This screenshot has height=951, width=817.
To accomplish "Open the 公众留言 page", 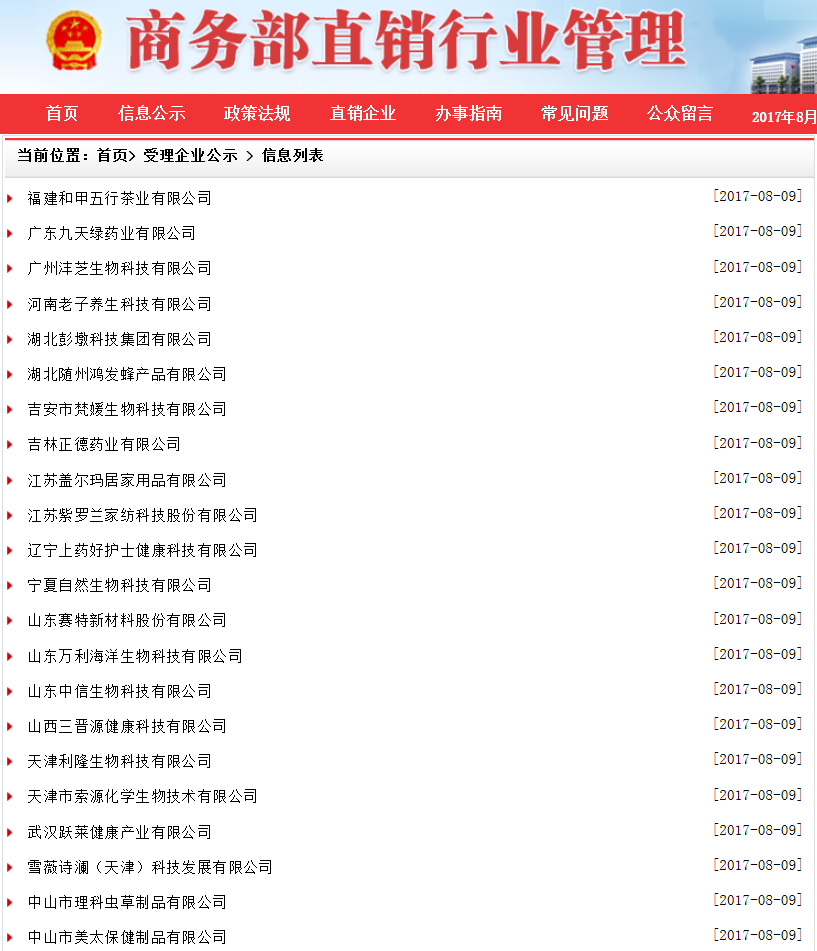I will 680,114.
